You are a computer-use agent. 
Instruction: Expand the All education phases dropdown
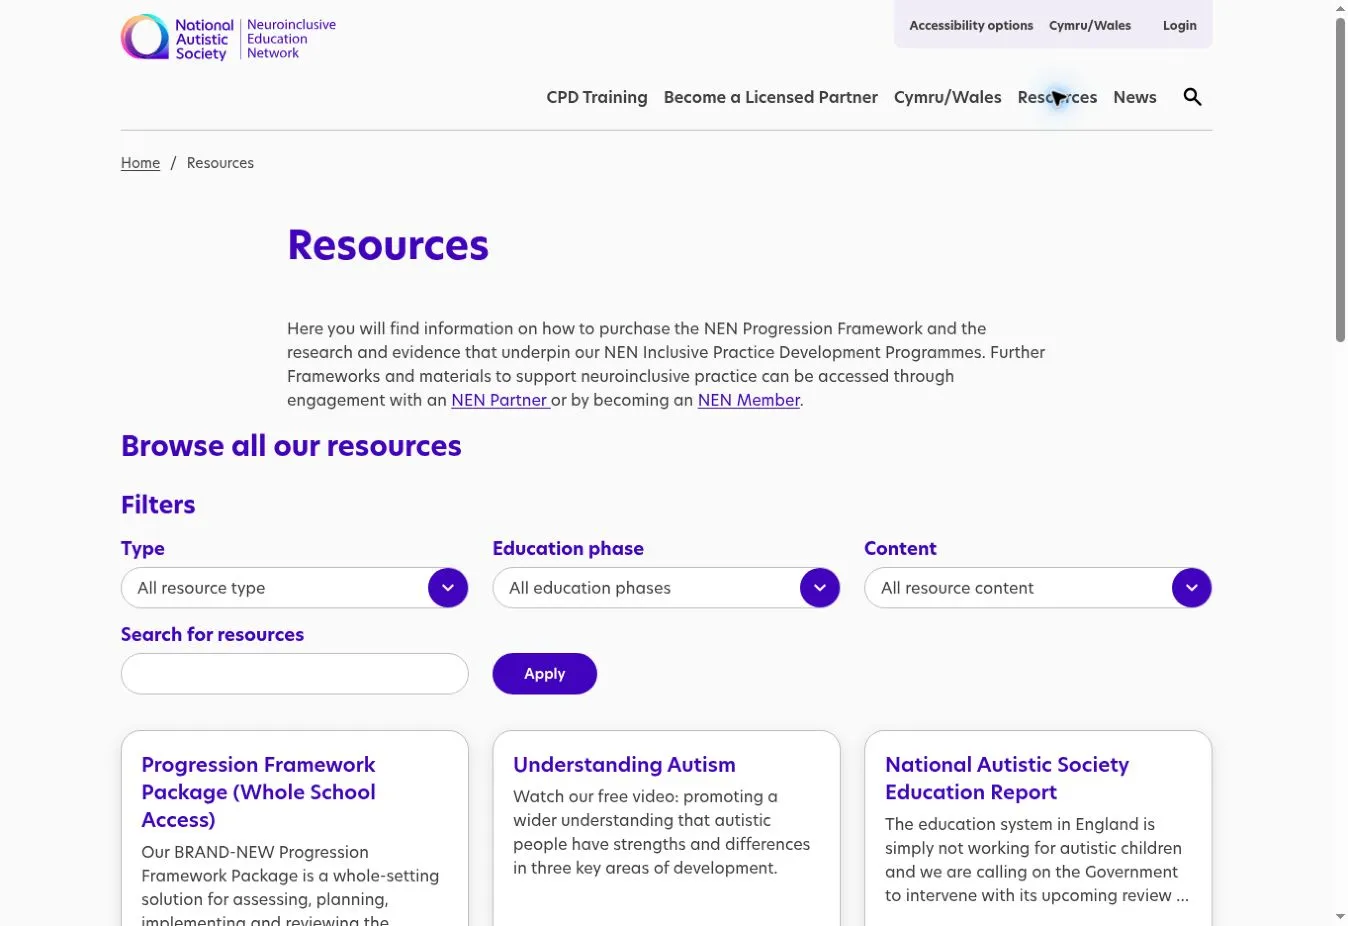point(667,588)
